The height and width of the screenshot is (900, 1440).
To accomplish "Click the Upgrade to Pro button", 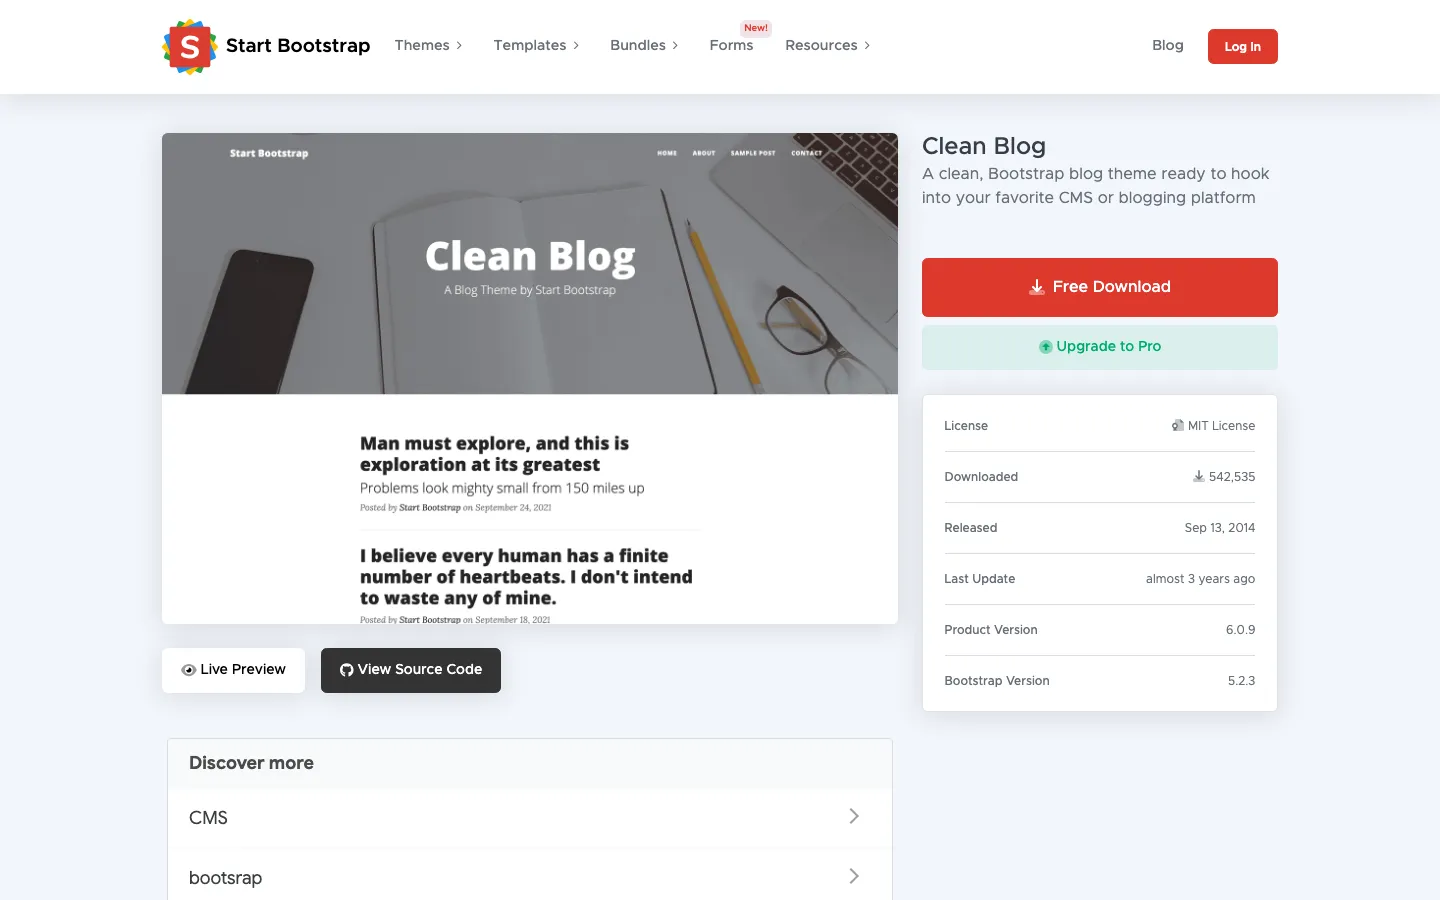I will pos(1100,347).
